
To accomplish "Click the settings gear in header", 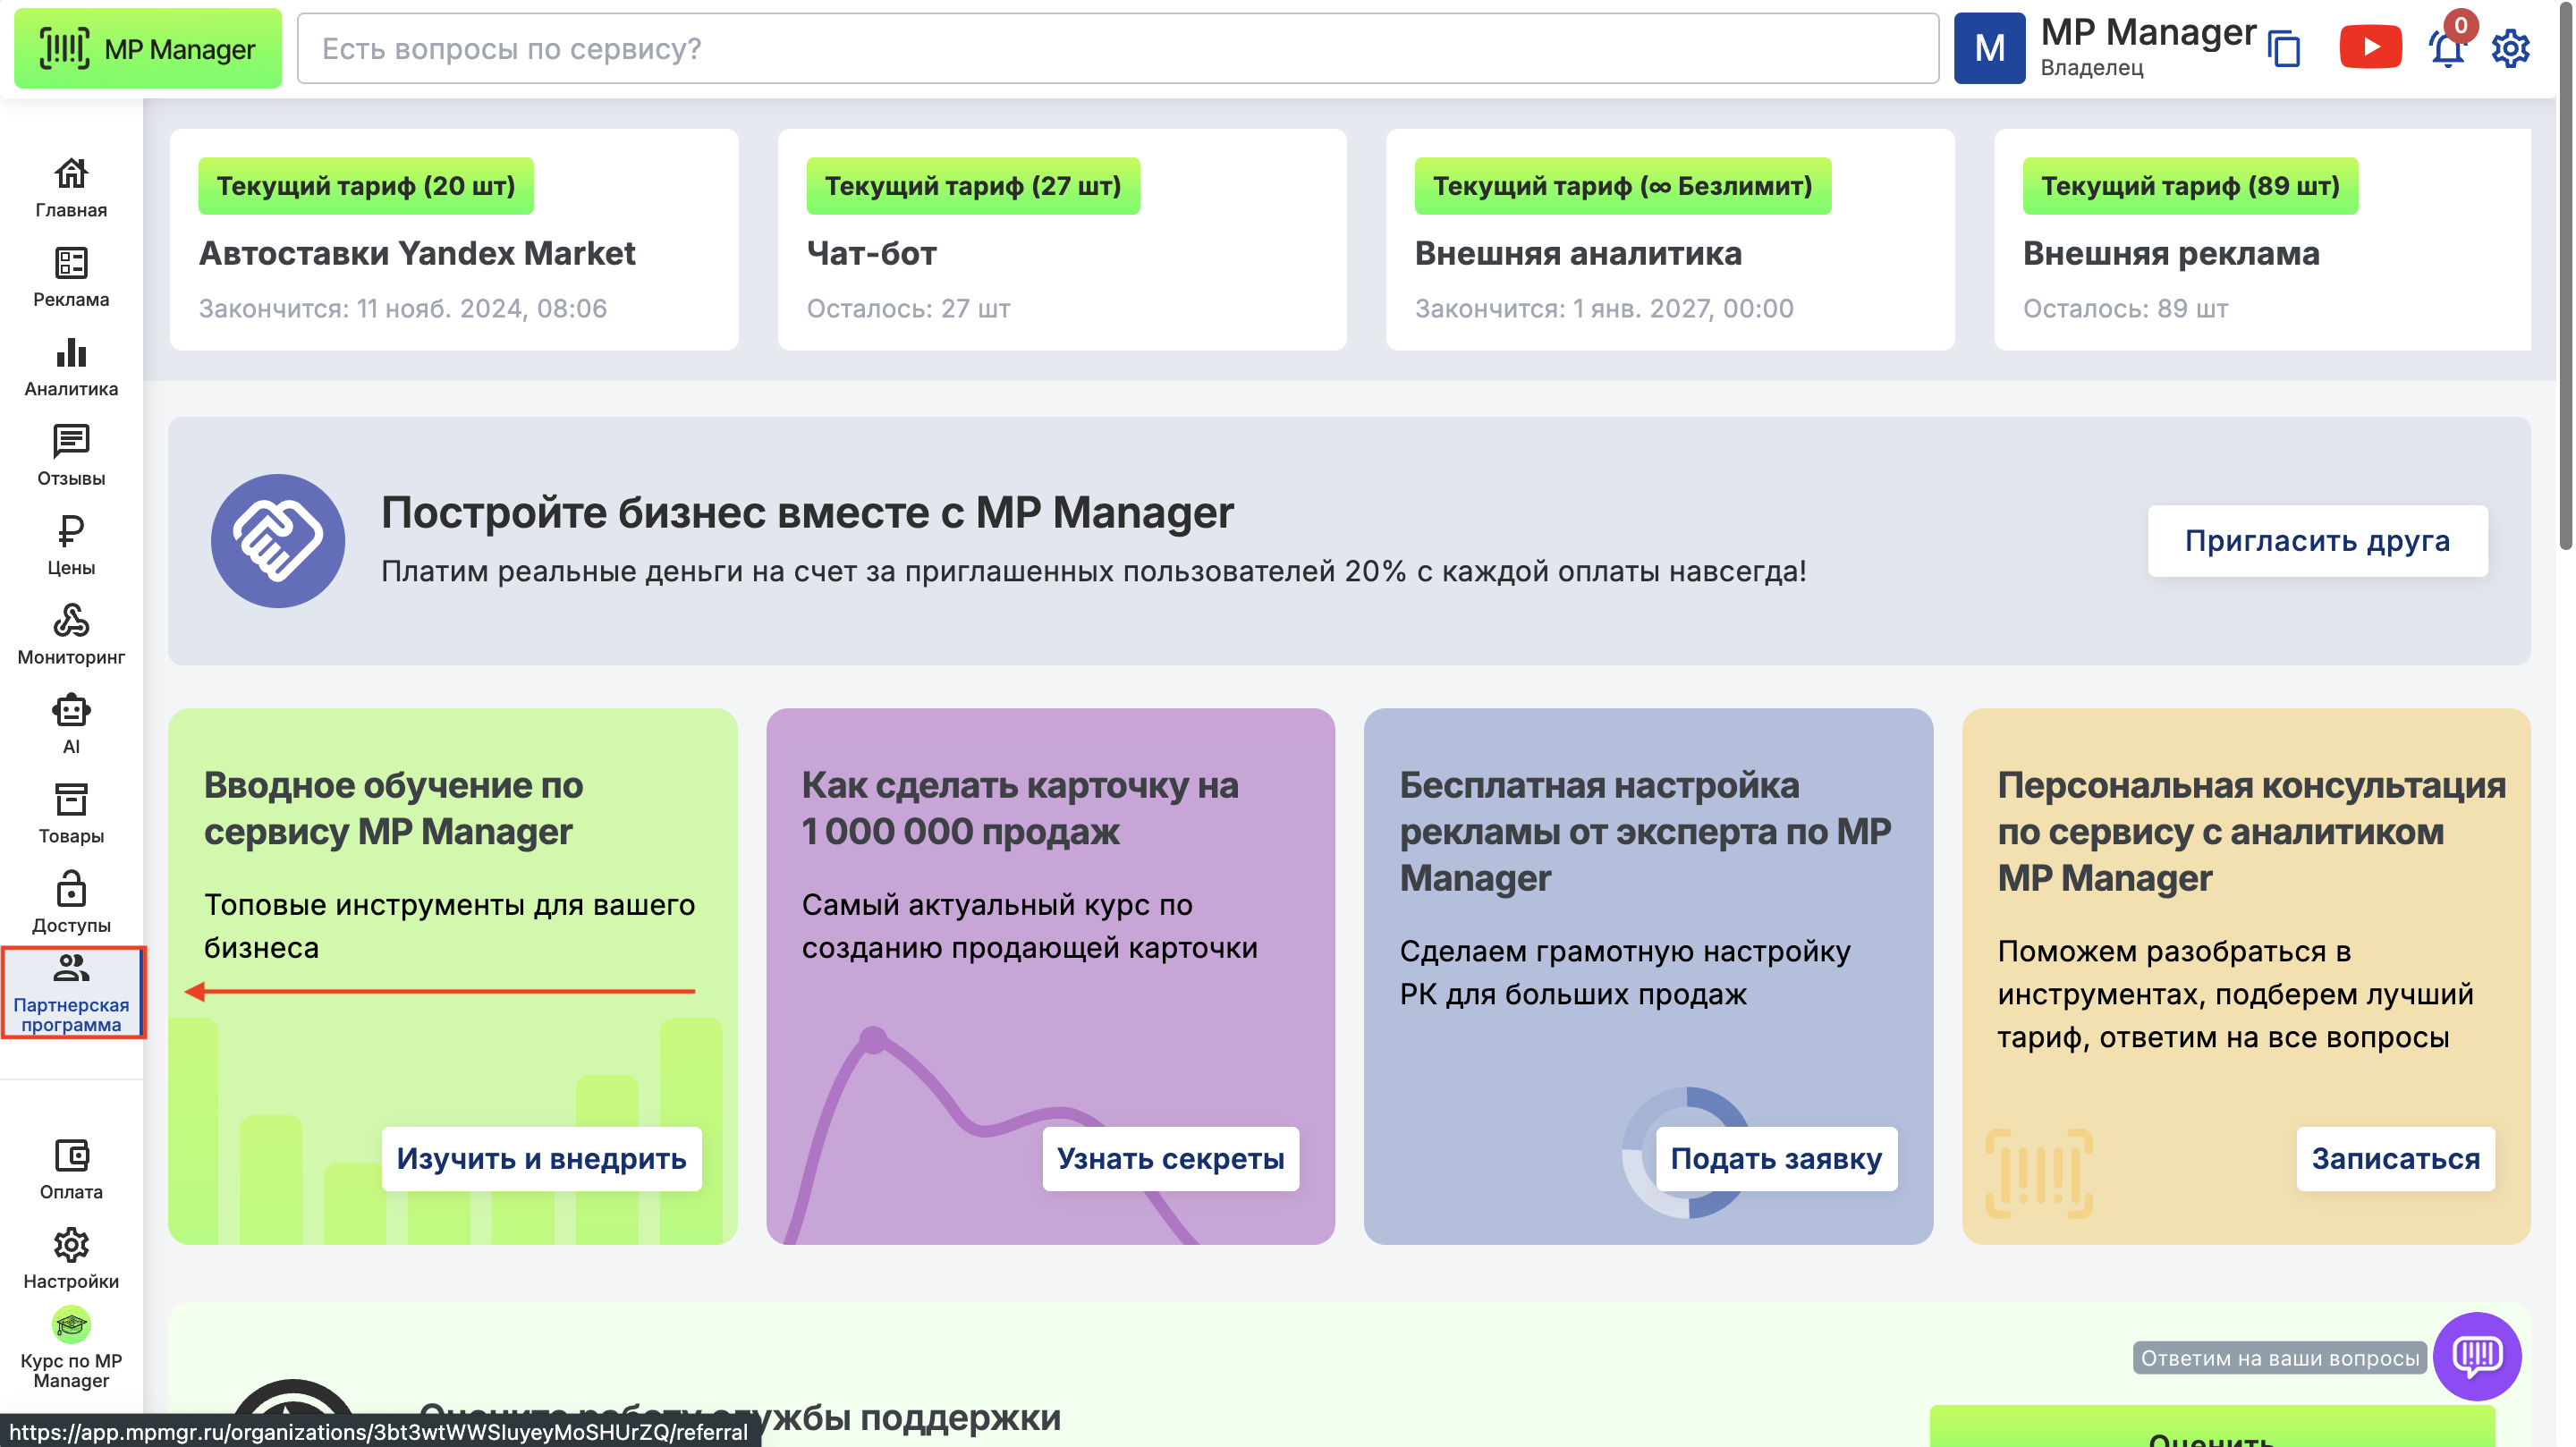I will (2509, 48).
